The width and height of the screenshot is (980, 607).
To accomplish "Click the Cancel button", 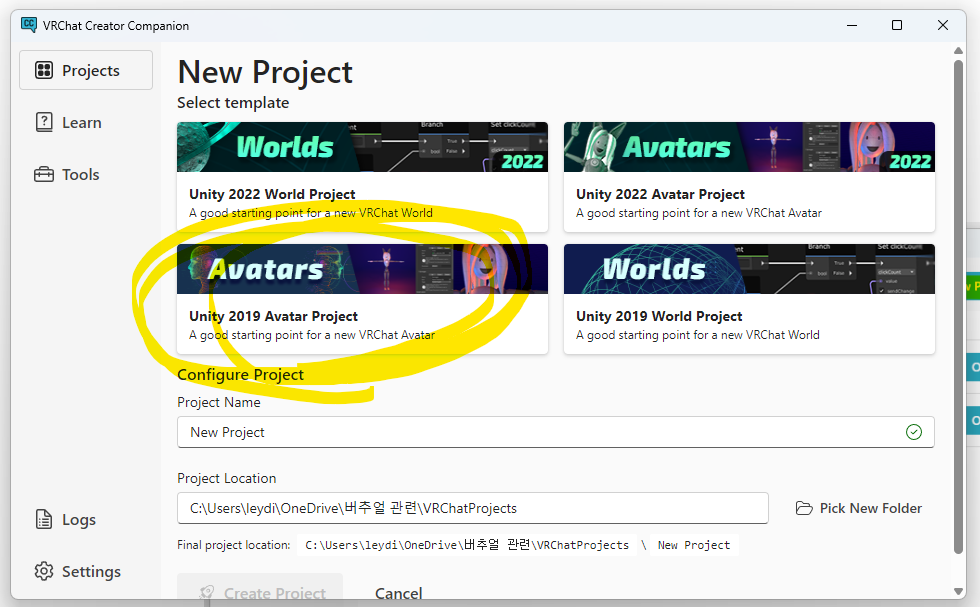I will coord(399,593).
